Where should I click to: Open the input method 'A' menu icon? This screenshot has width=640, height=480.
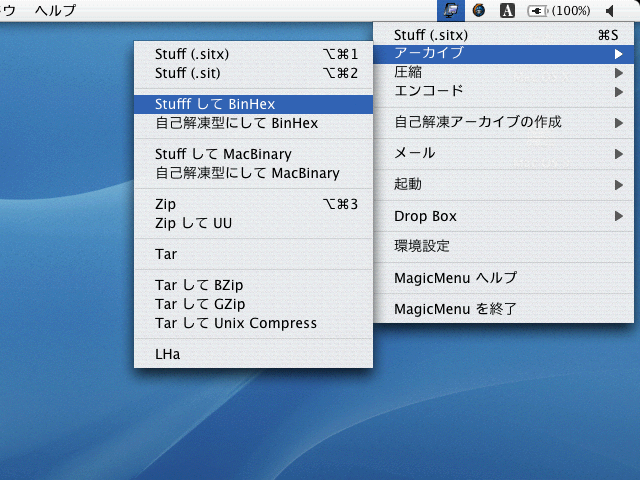tap(507, 10)
